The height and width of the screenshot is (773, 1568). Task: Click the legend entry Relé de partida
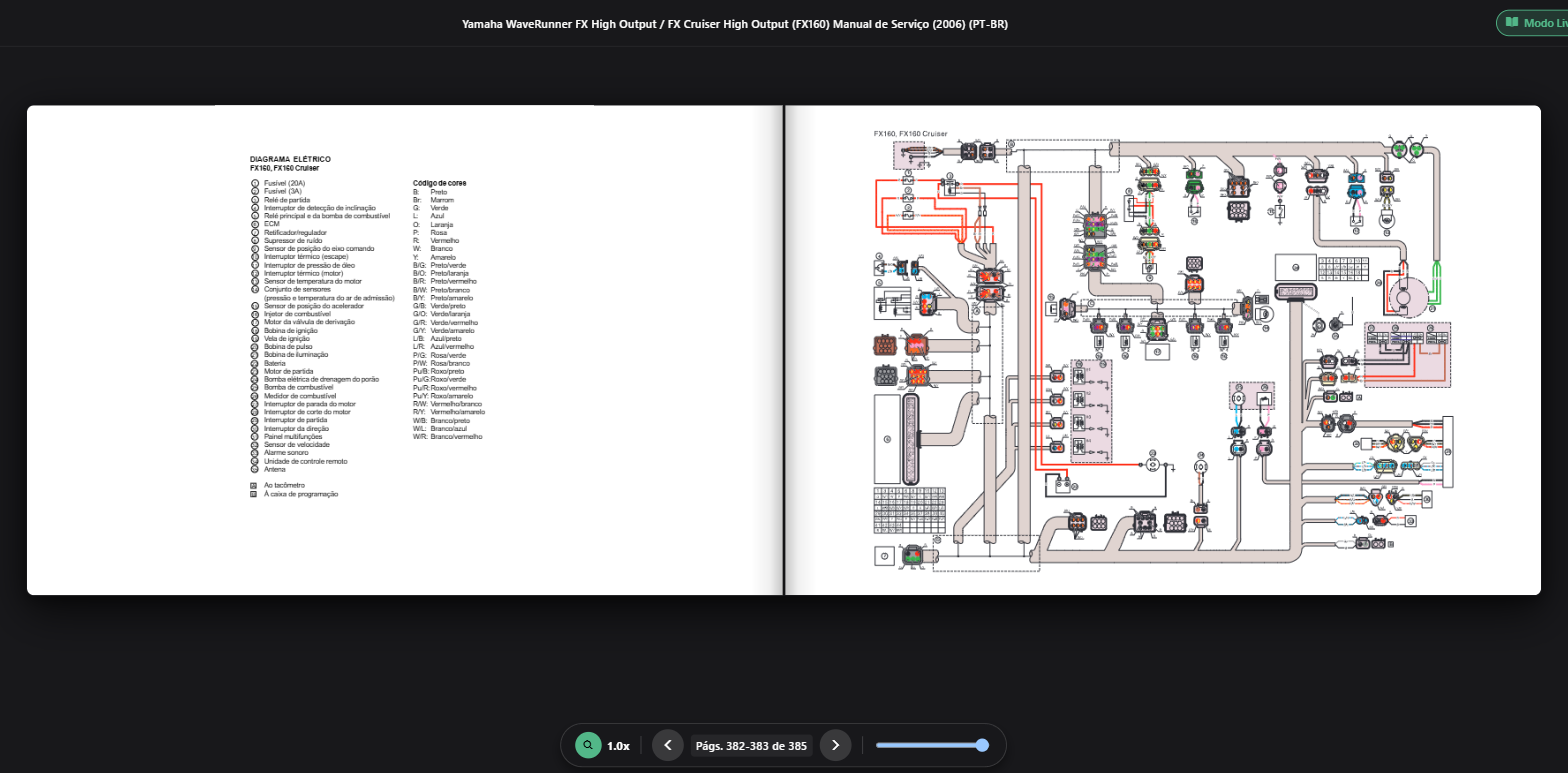point(287,200)
